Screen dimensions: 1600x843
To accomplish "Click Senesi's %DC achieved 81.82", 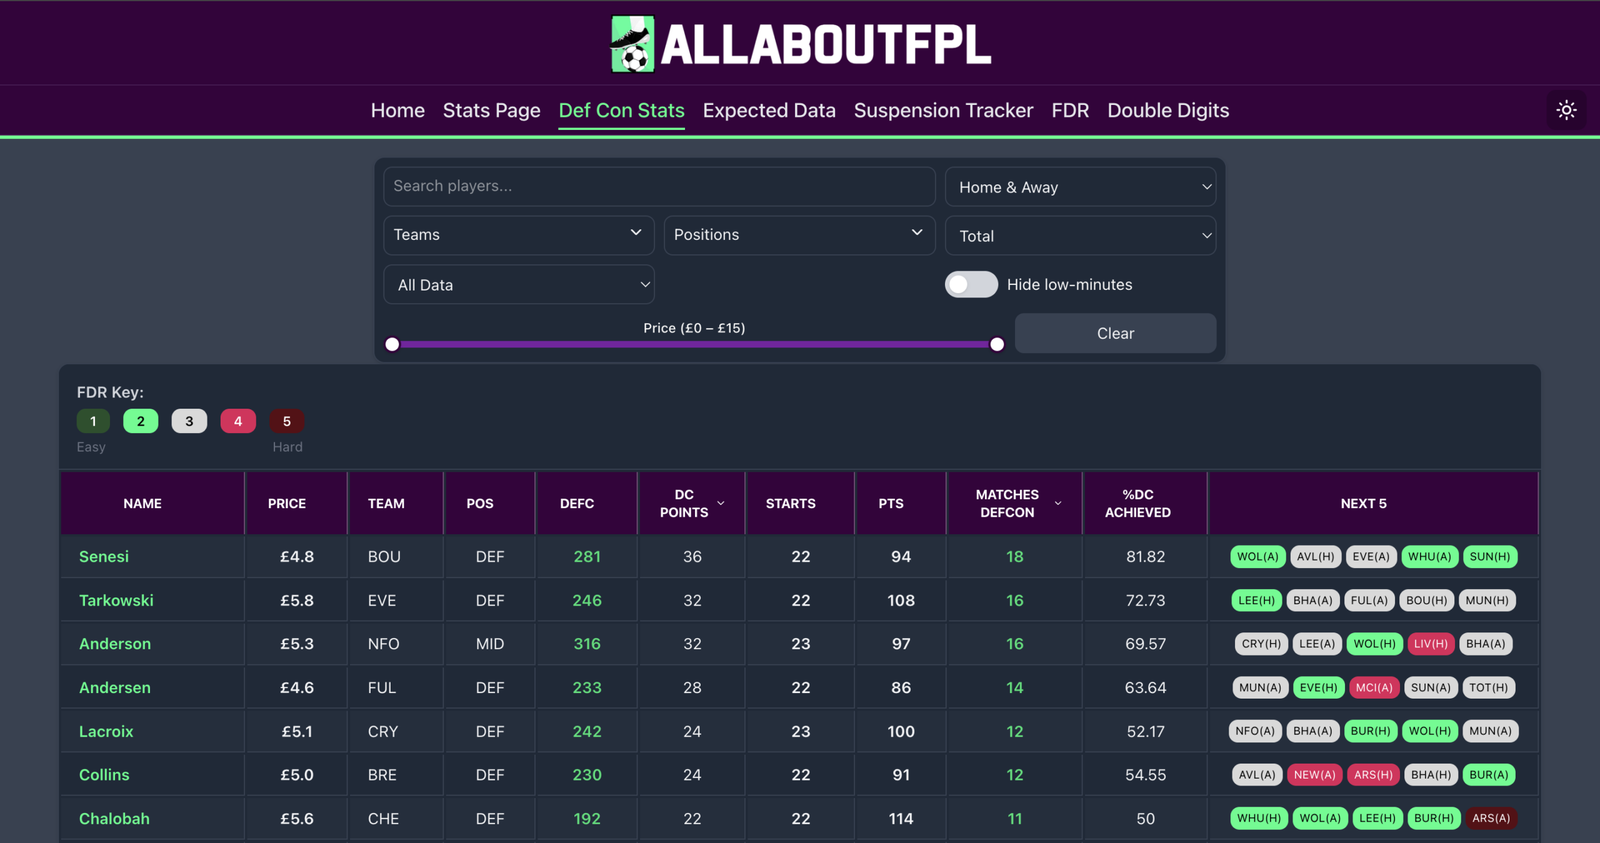I will [1146, 557].
